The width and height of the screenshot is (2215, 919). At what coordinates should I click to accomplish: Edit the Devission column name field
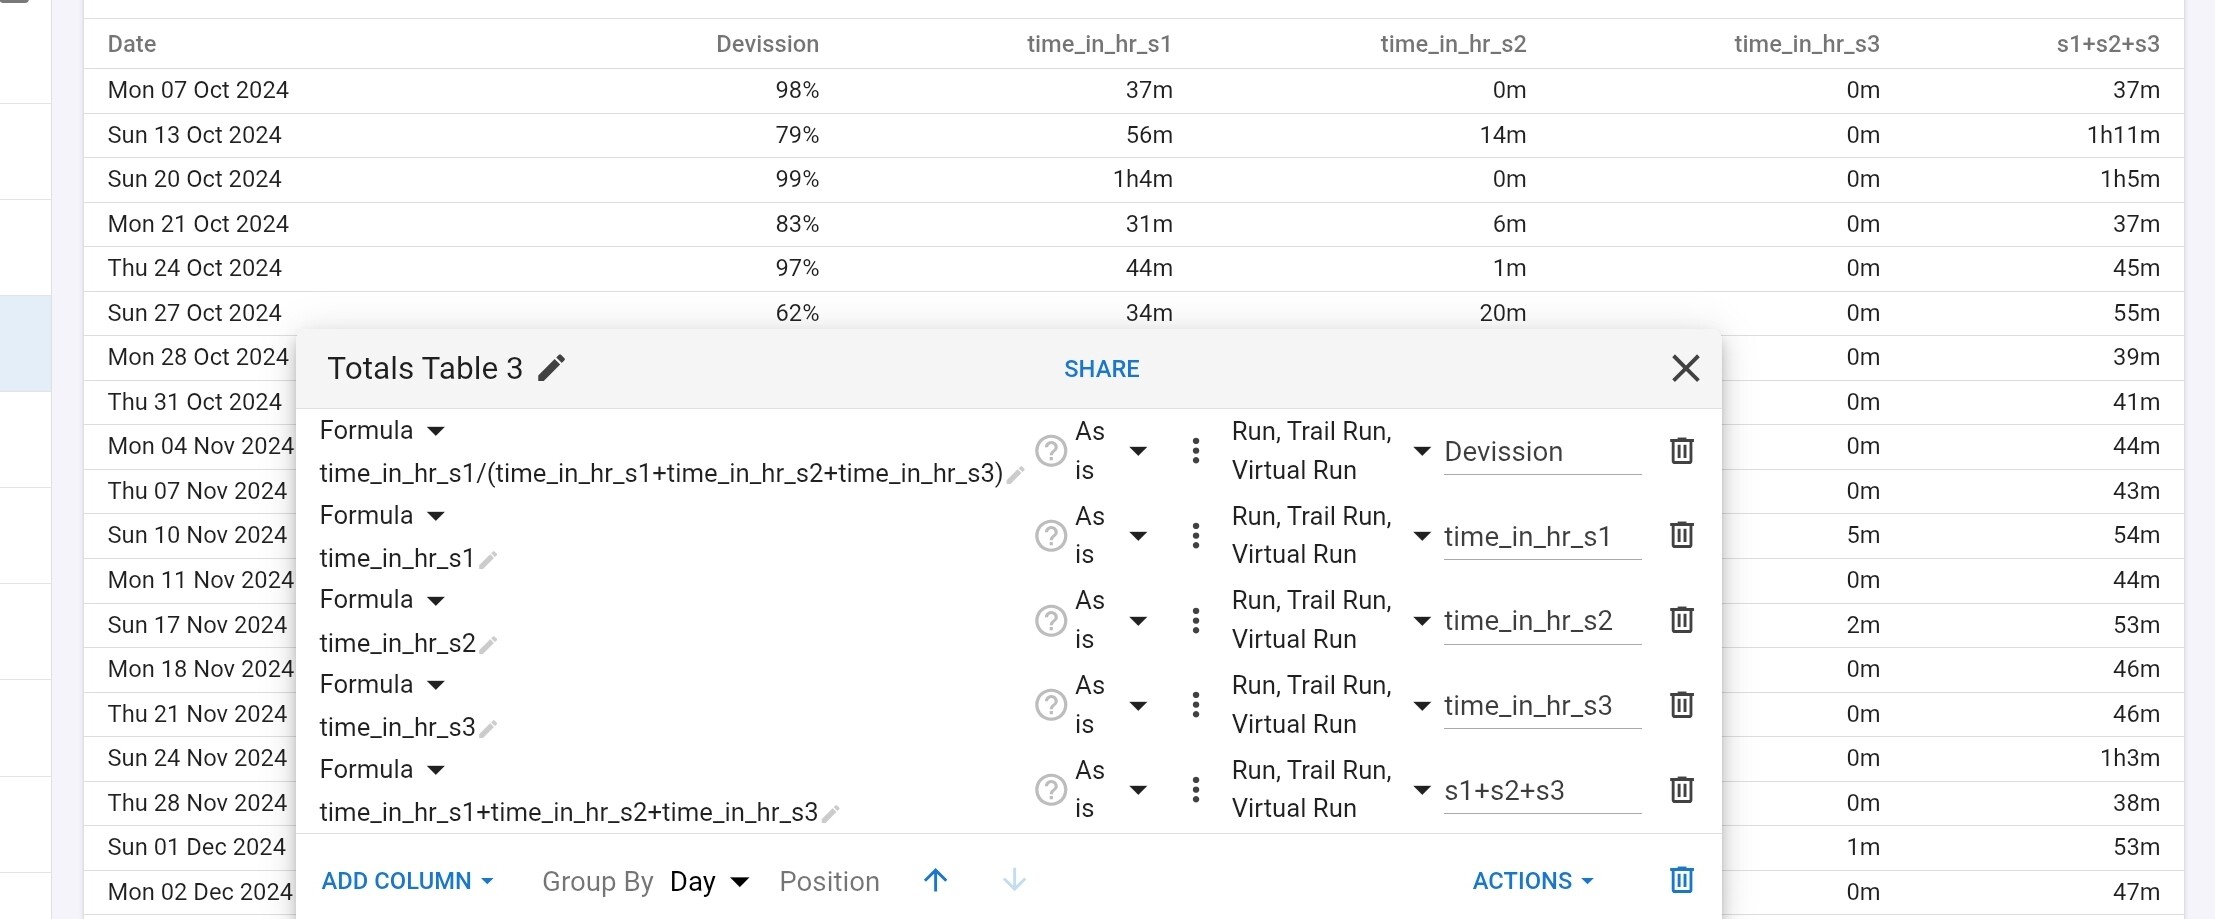1541,452
